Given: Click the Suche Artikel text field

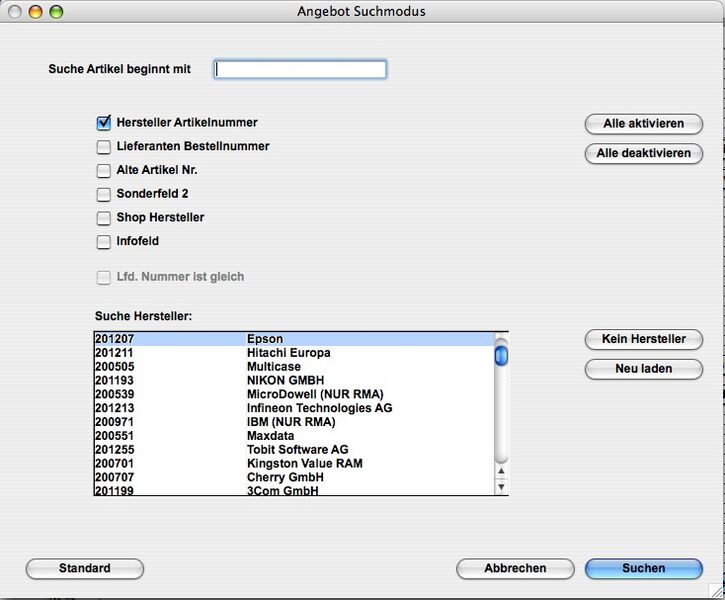Looking at the screenshot, I should pyautogui.click(x=300, y=69).
